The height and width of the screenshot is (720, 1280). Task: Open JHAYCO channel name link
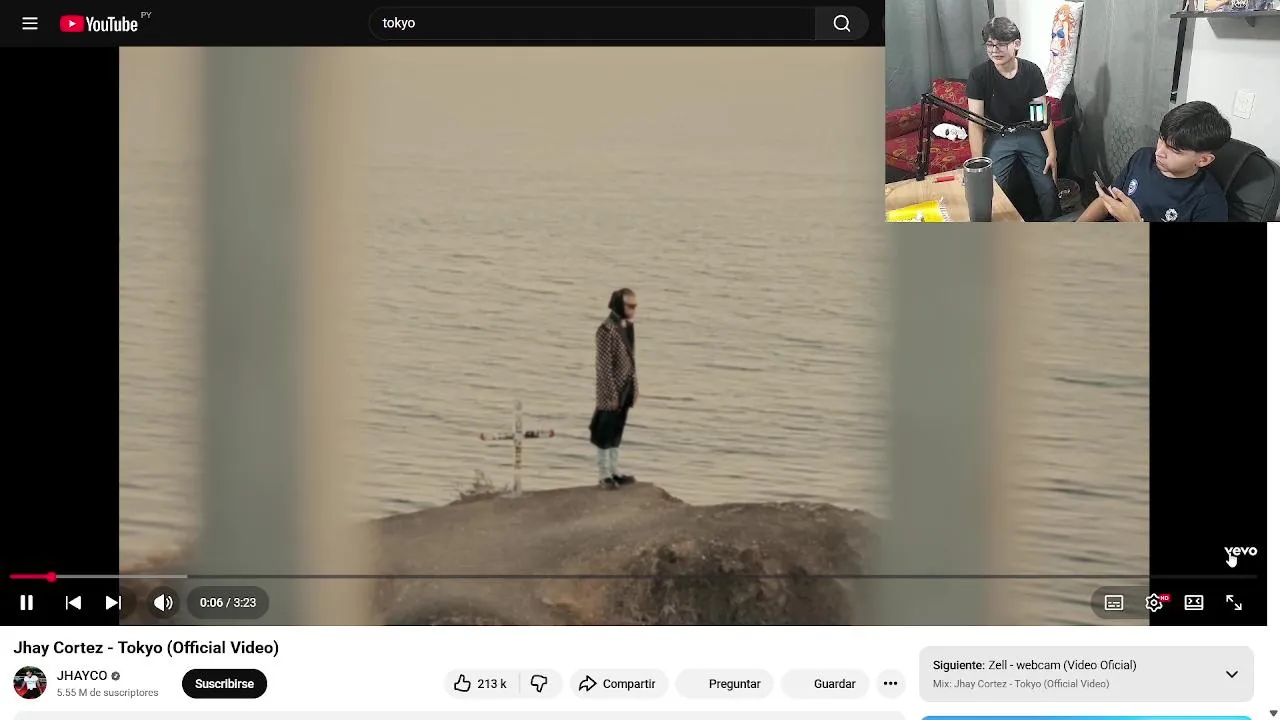pos(82,676)
